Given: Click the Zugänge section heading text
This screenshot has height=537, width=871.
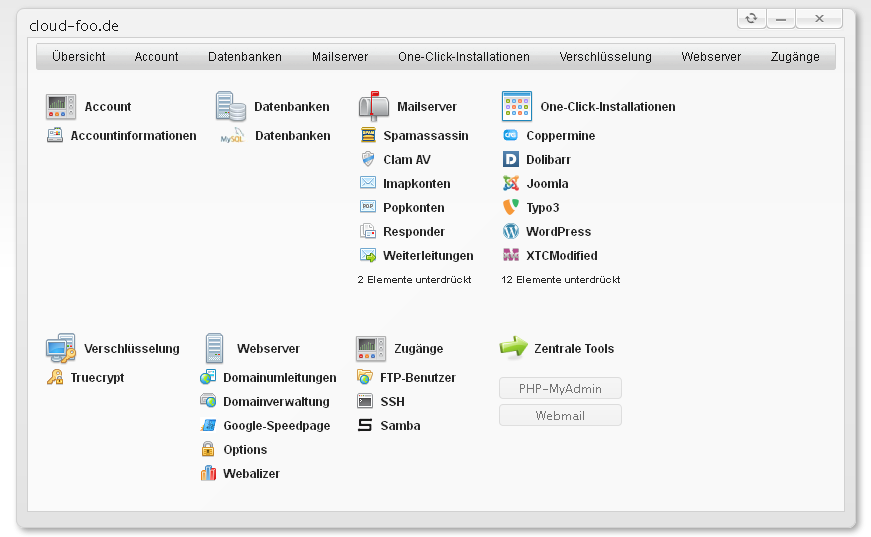Looking at the screenshot, I should [x=418, y=348].
